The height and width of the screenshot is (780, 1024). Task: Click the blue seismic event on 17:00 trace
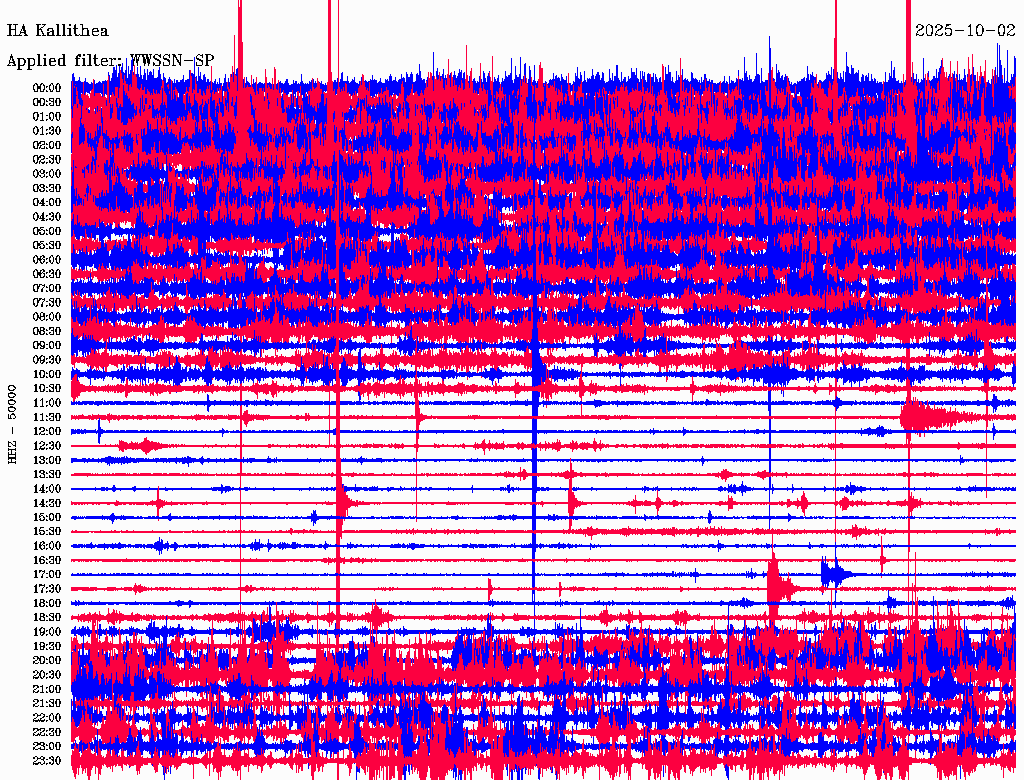834,574
